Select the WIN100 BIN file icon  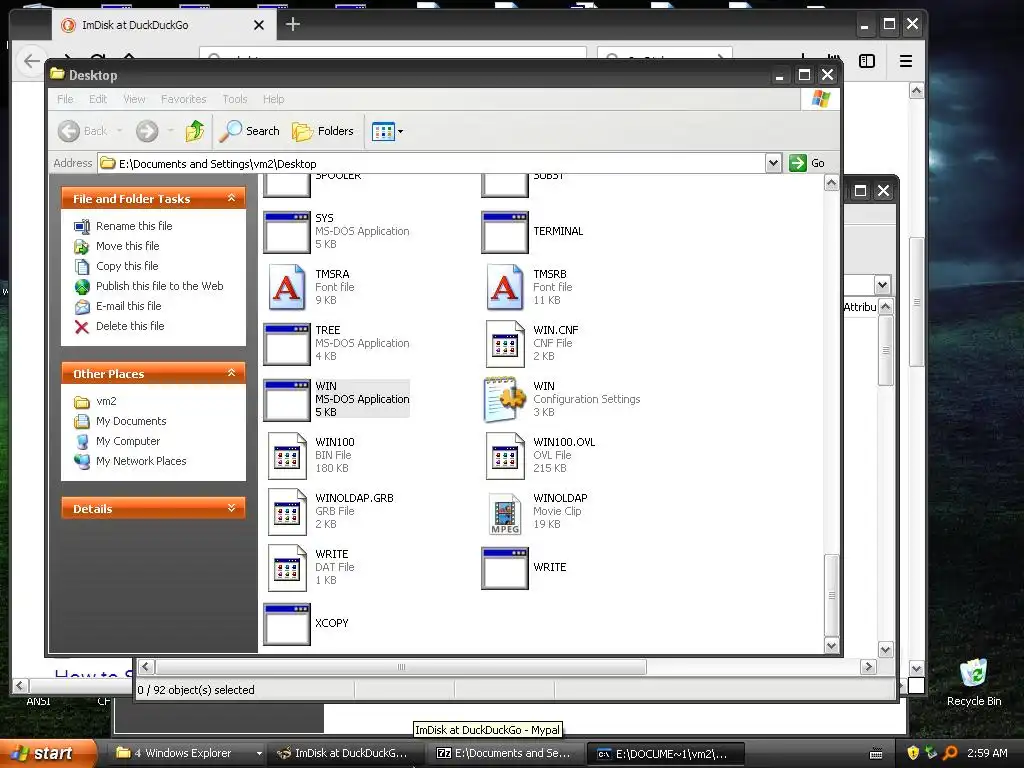click(x=287, y=456)
